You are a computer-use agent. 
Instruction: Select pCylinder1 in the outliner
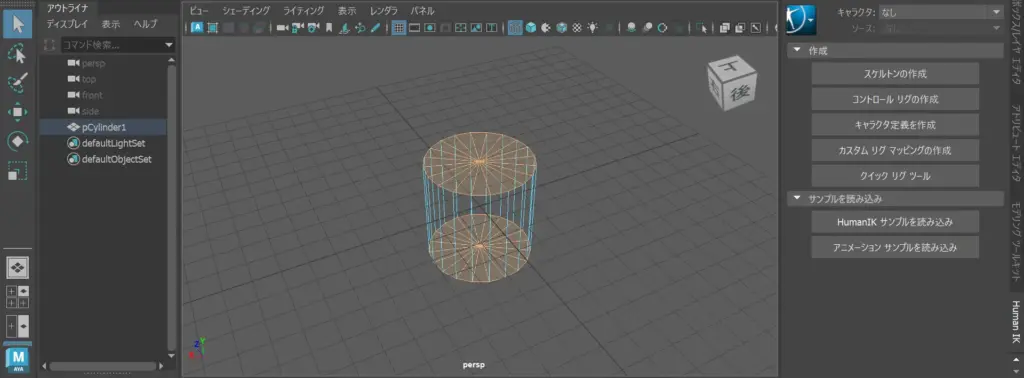click(103, 127)
